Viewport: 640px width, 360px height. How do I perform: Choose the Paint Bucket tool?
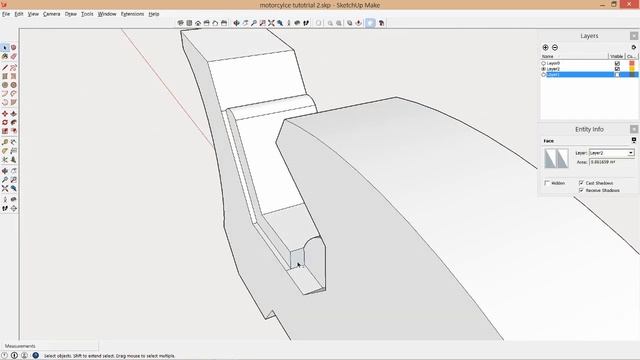(x=5, y=56)
